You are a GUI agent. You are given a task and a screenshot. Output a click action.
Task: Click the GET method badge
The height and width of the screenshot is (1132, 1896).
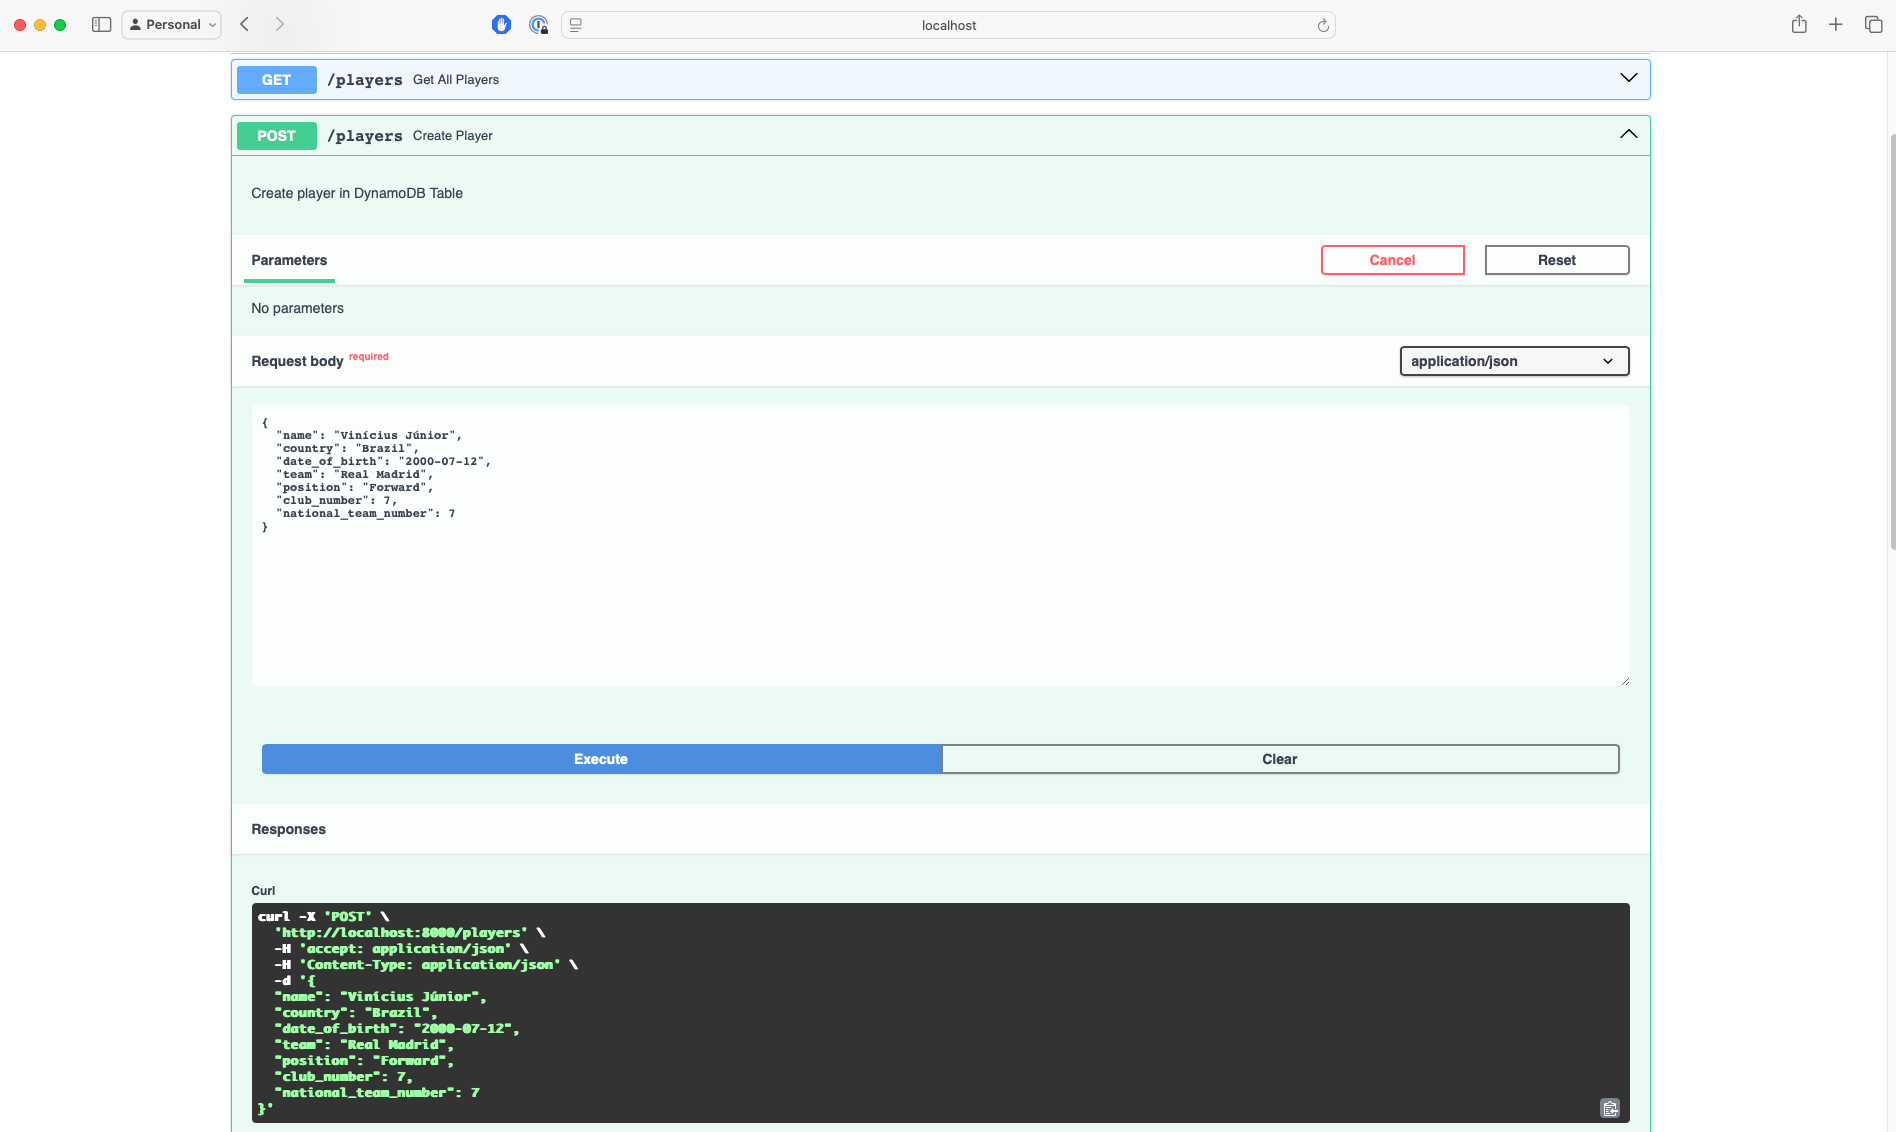pyautogui.click(x=276, y=80)
